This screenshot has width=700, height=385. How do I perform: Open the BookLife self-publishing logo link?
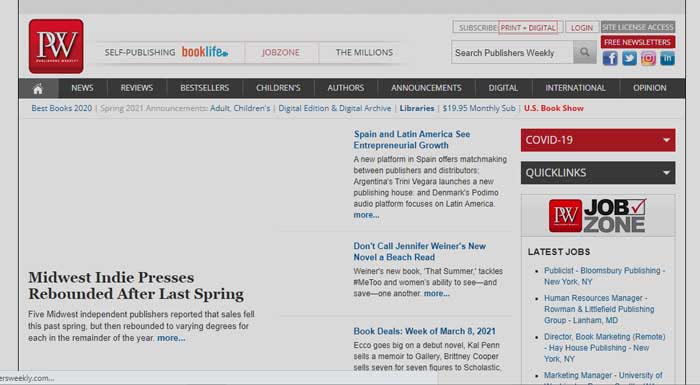pos(205,52)
